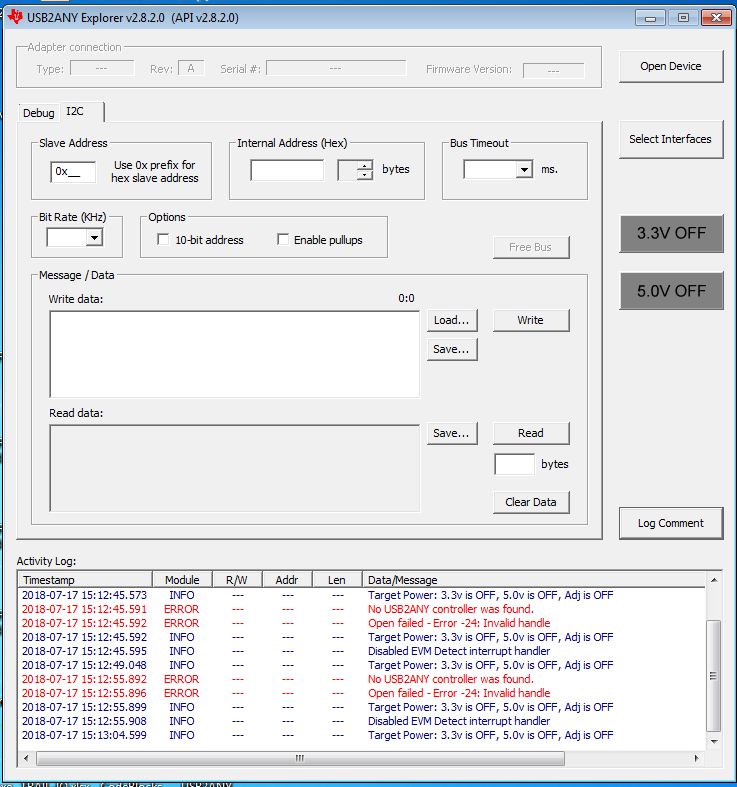The width and height of the screenshot is (737, 787).
Task: Click Save... next to Write data
Action: 452,349
